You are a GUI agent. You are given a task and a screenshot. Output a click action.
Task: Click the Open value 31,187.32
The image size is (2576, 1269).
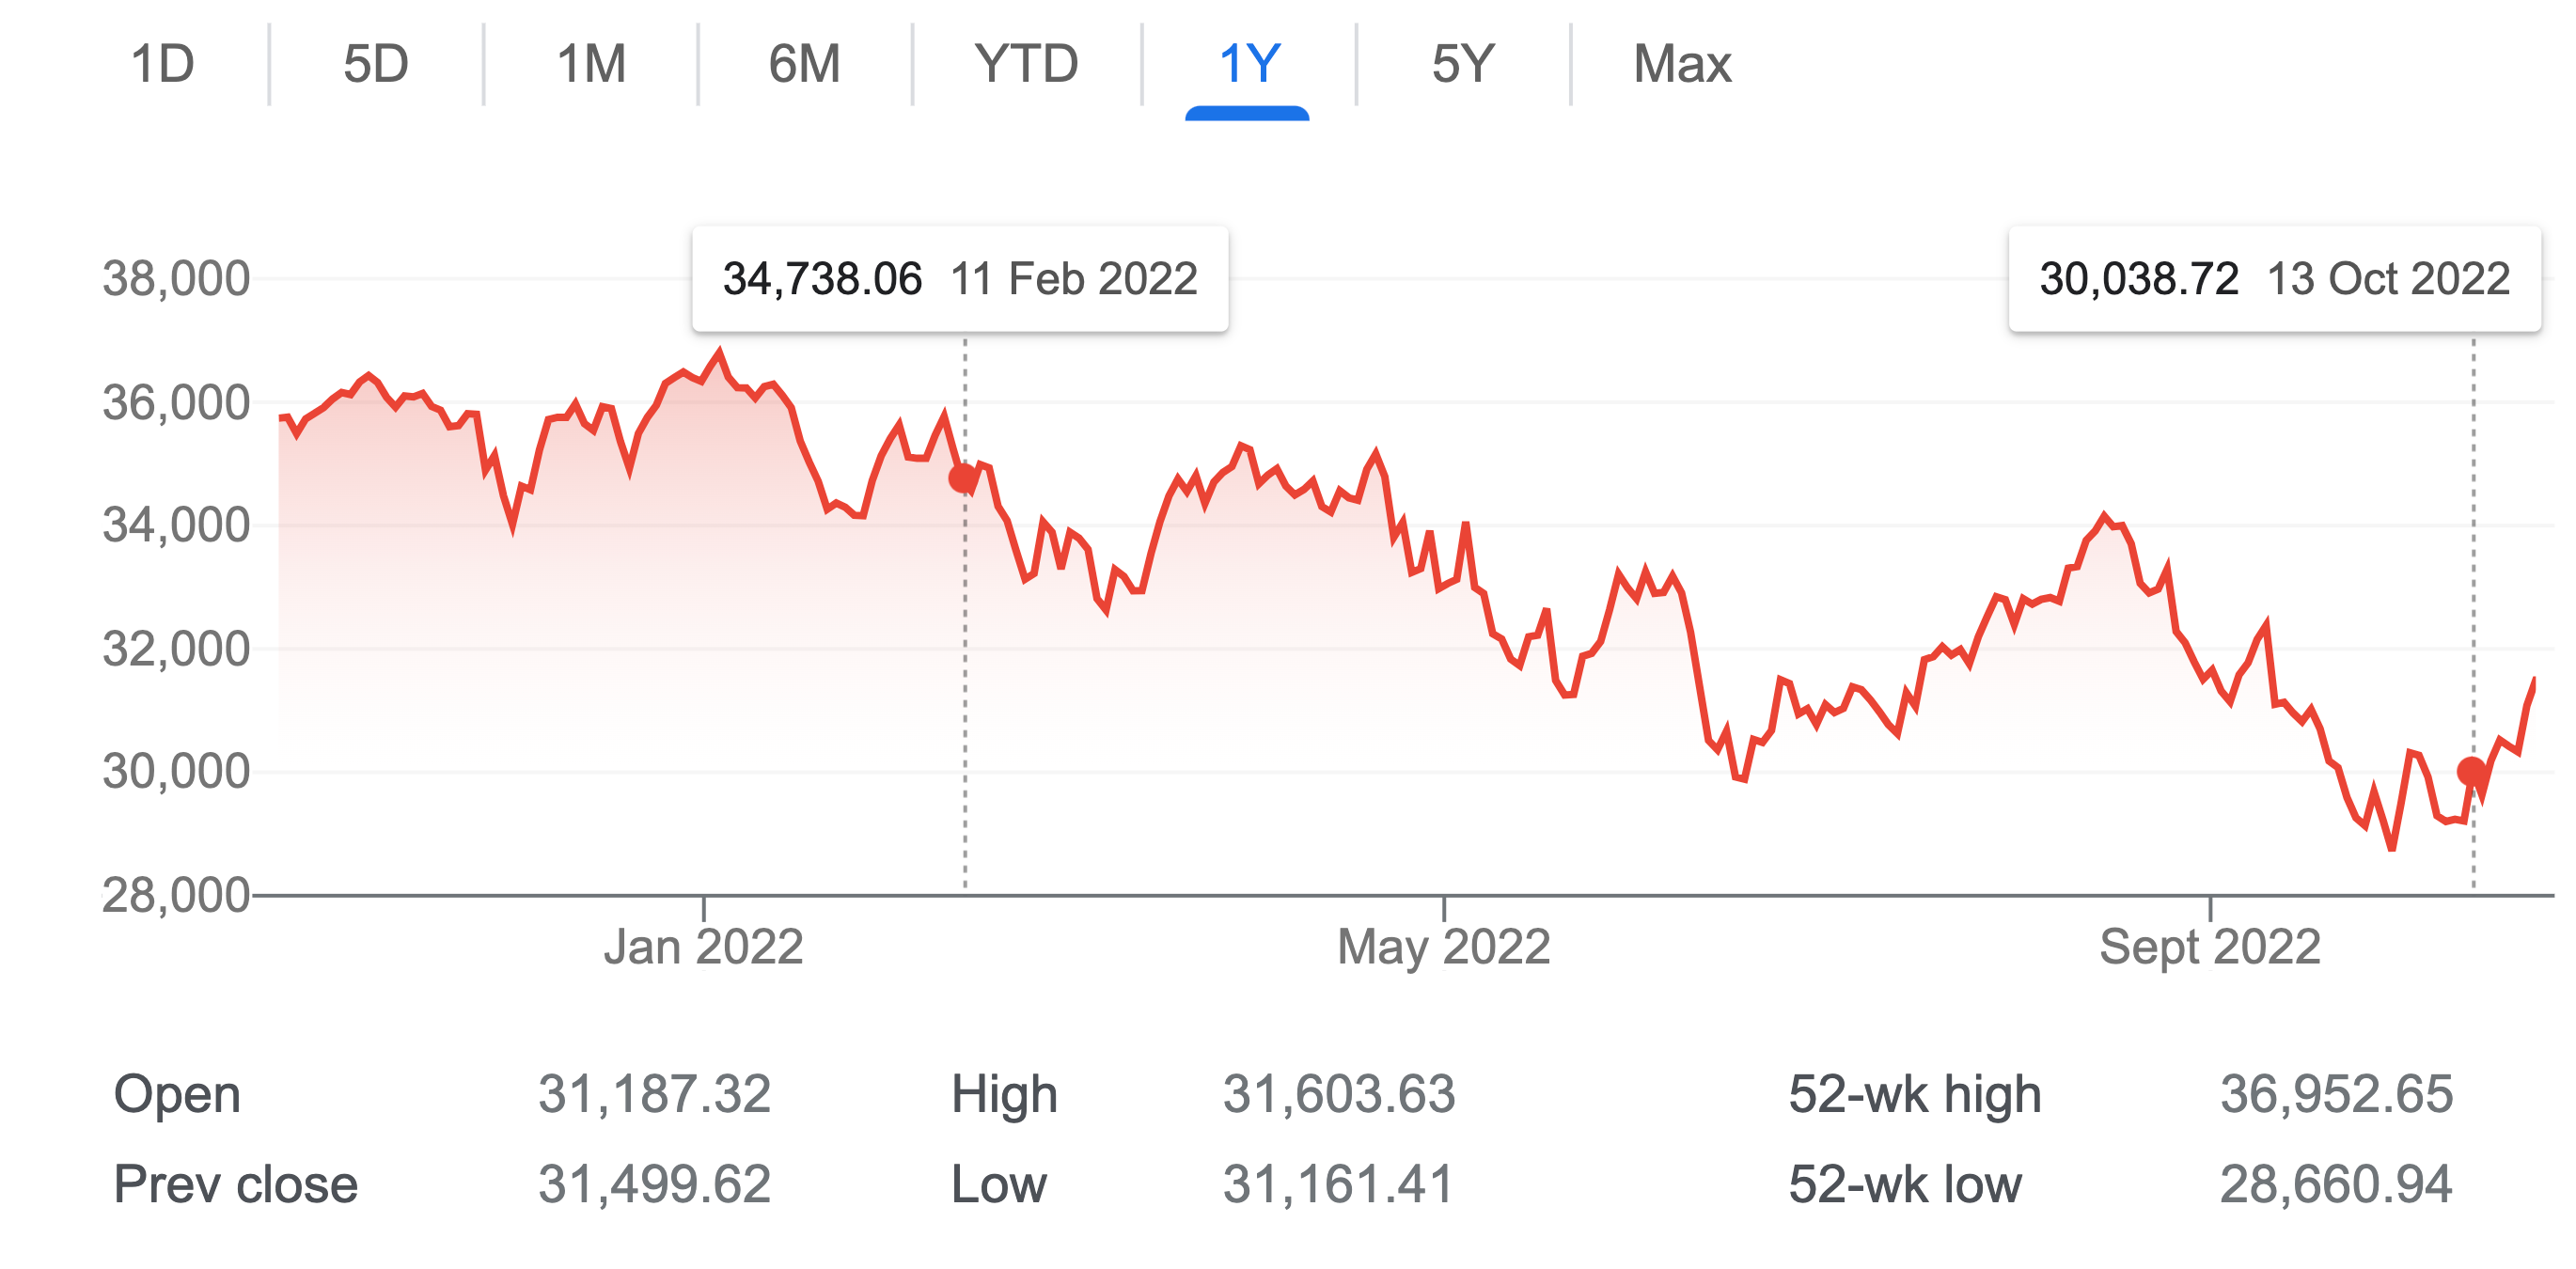654,1094
